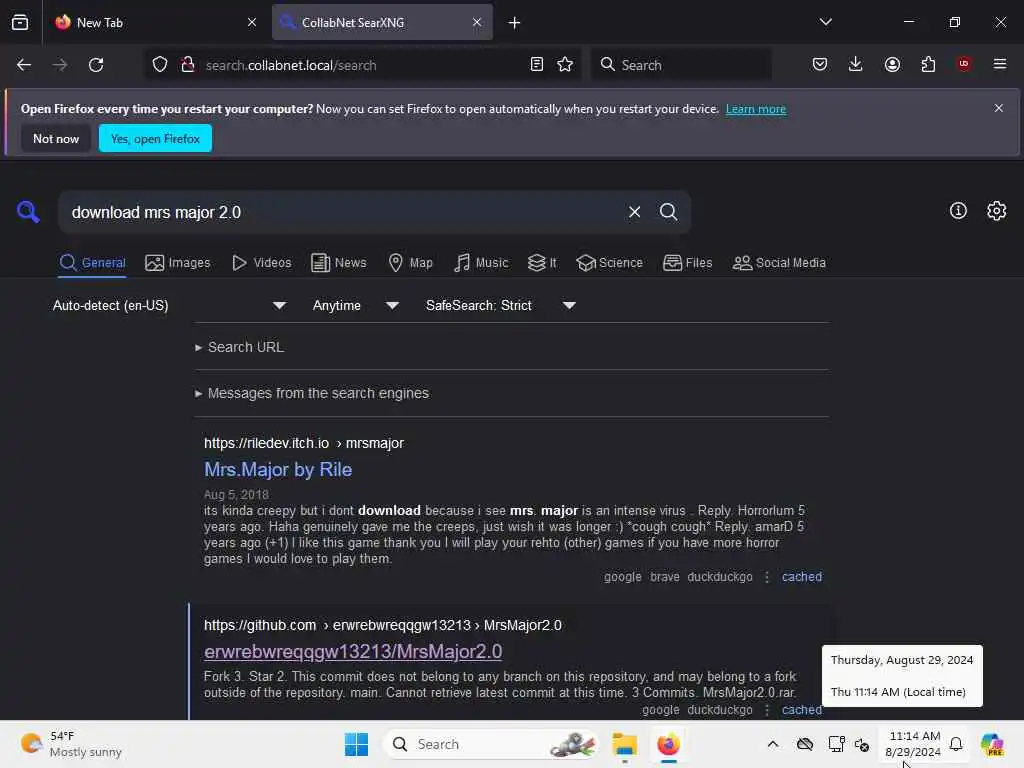Show hidden system tray icons
This screenshot has width=1024, height=768.
(x=773, y=744)
